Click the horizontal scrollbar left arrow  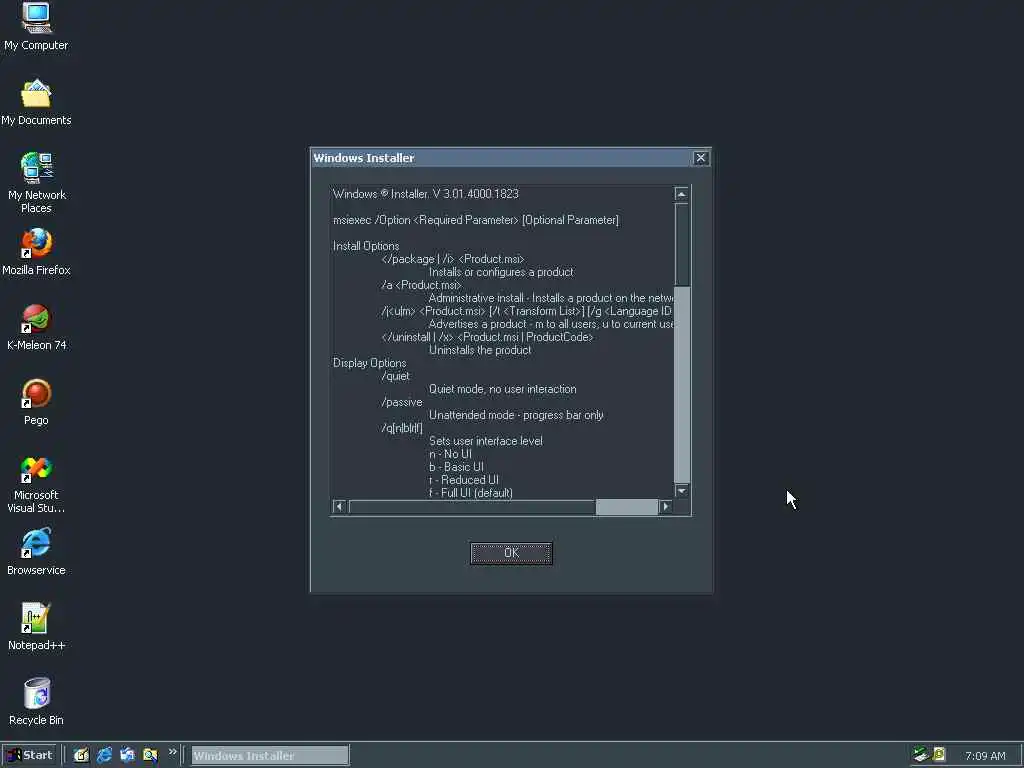339,507
